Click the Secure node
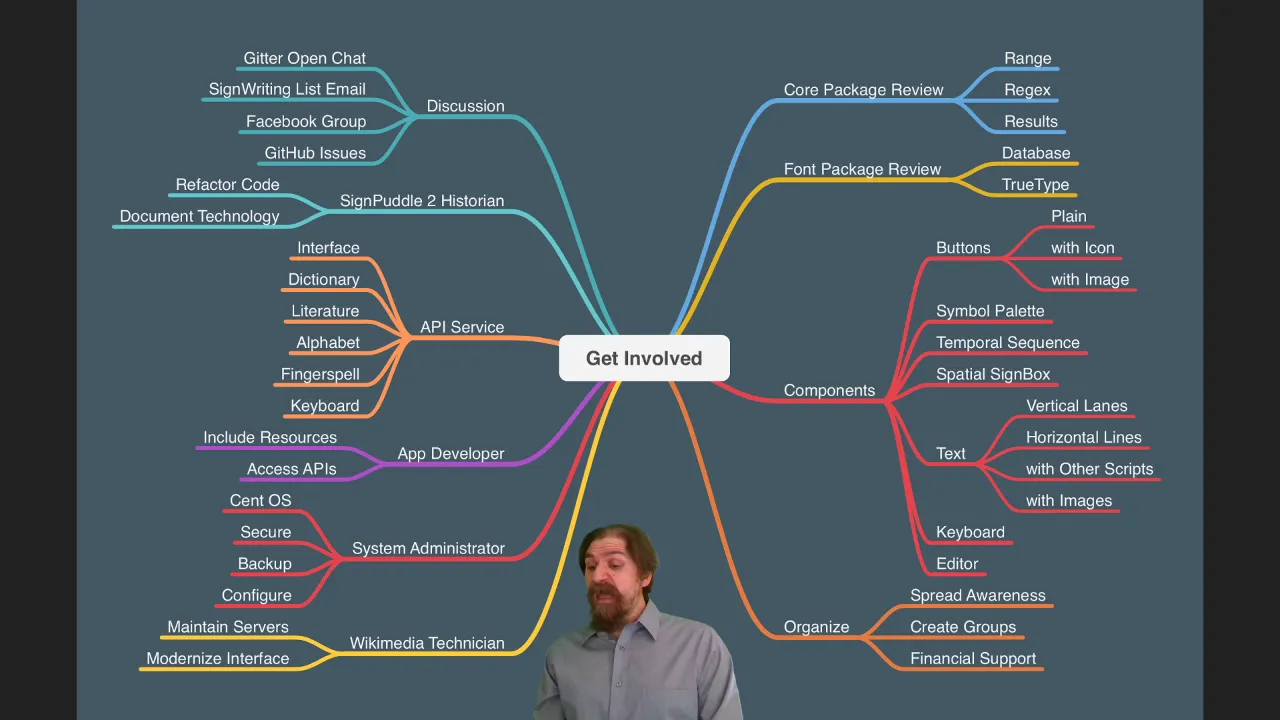 pyautogui.click(x=266, y=532)
